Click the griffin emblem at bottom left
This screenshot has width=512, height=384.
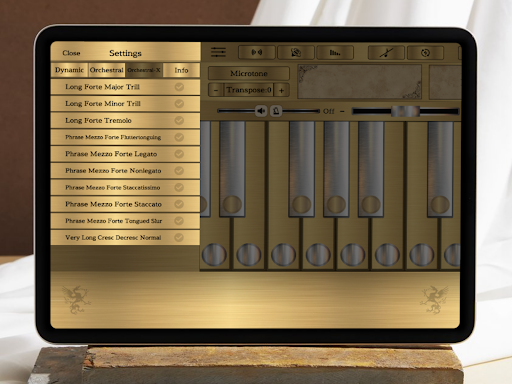[76, 299]
